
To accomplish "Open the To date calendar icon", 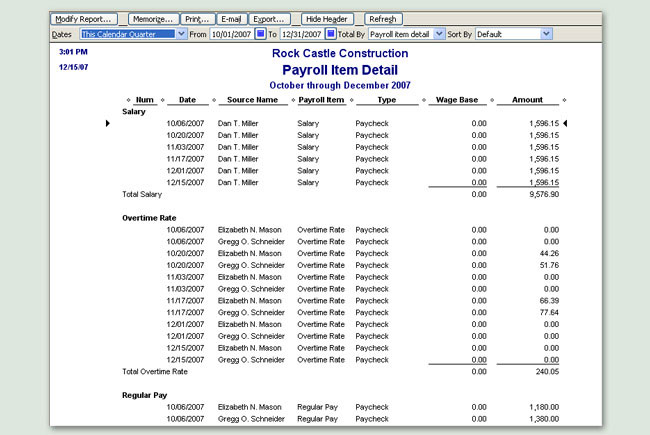I will (x=331, y=34).
